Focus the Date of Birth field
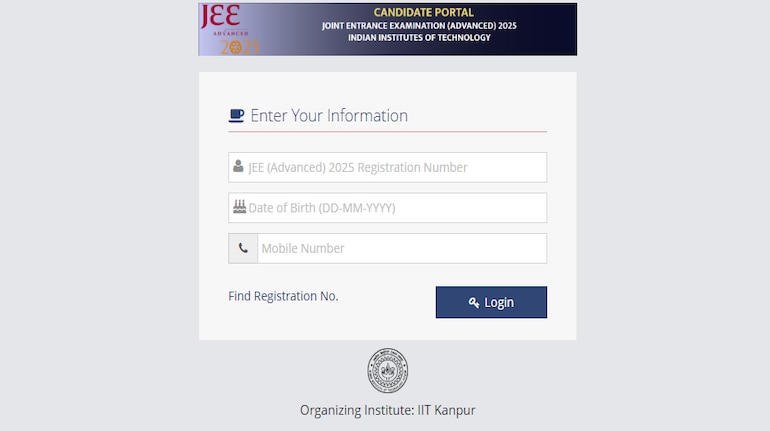This screenshot has height=431, width=770. coord(395,208)
